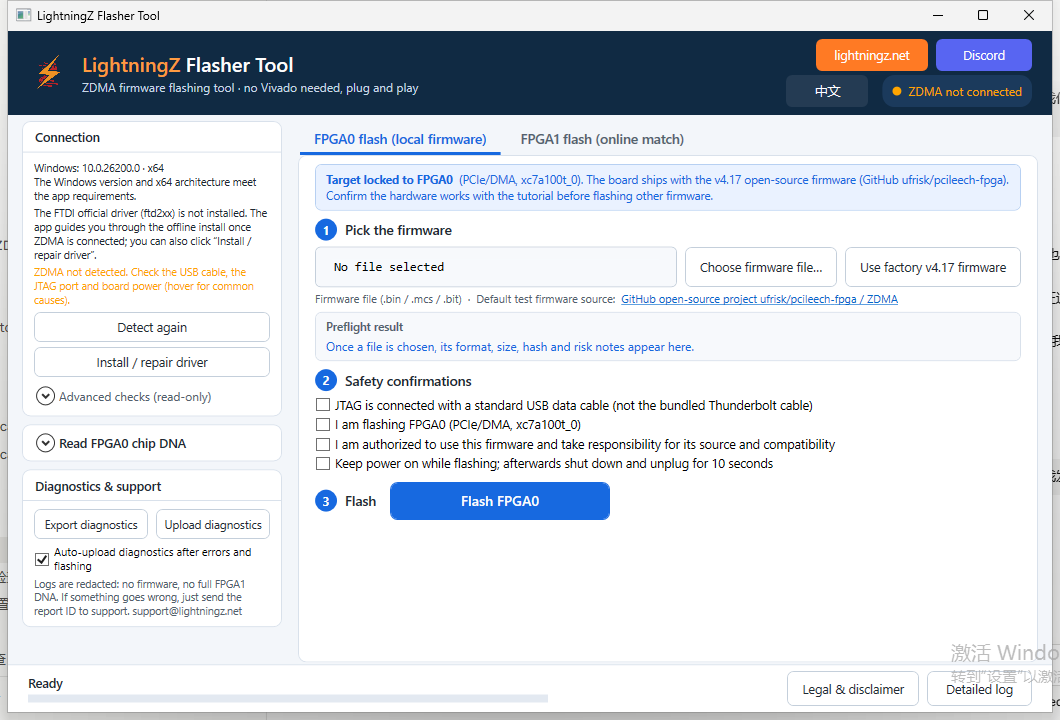Click the 'ZDMA not detected' orange warning text
Image resolution: width=1060 pixels, height=720 pixels.
click(144, 286)
